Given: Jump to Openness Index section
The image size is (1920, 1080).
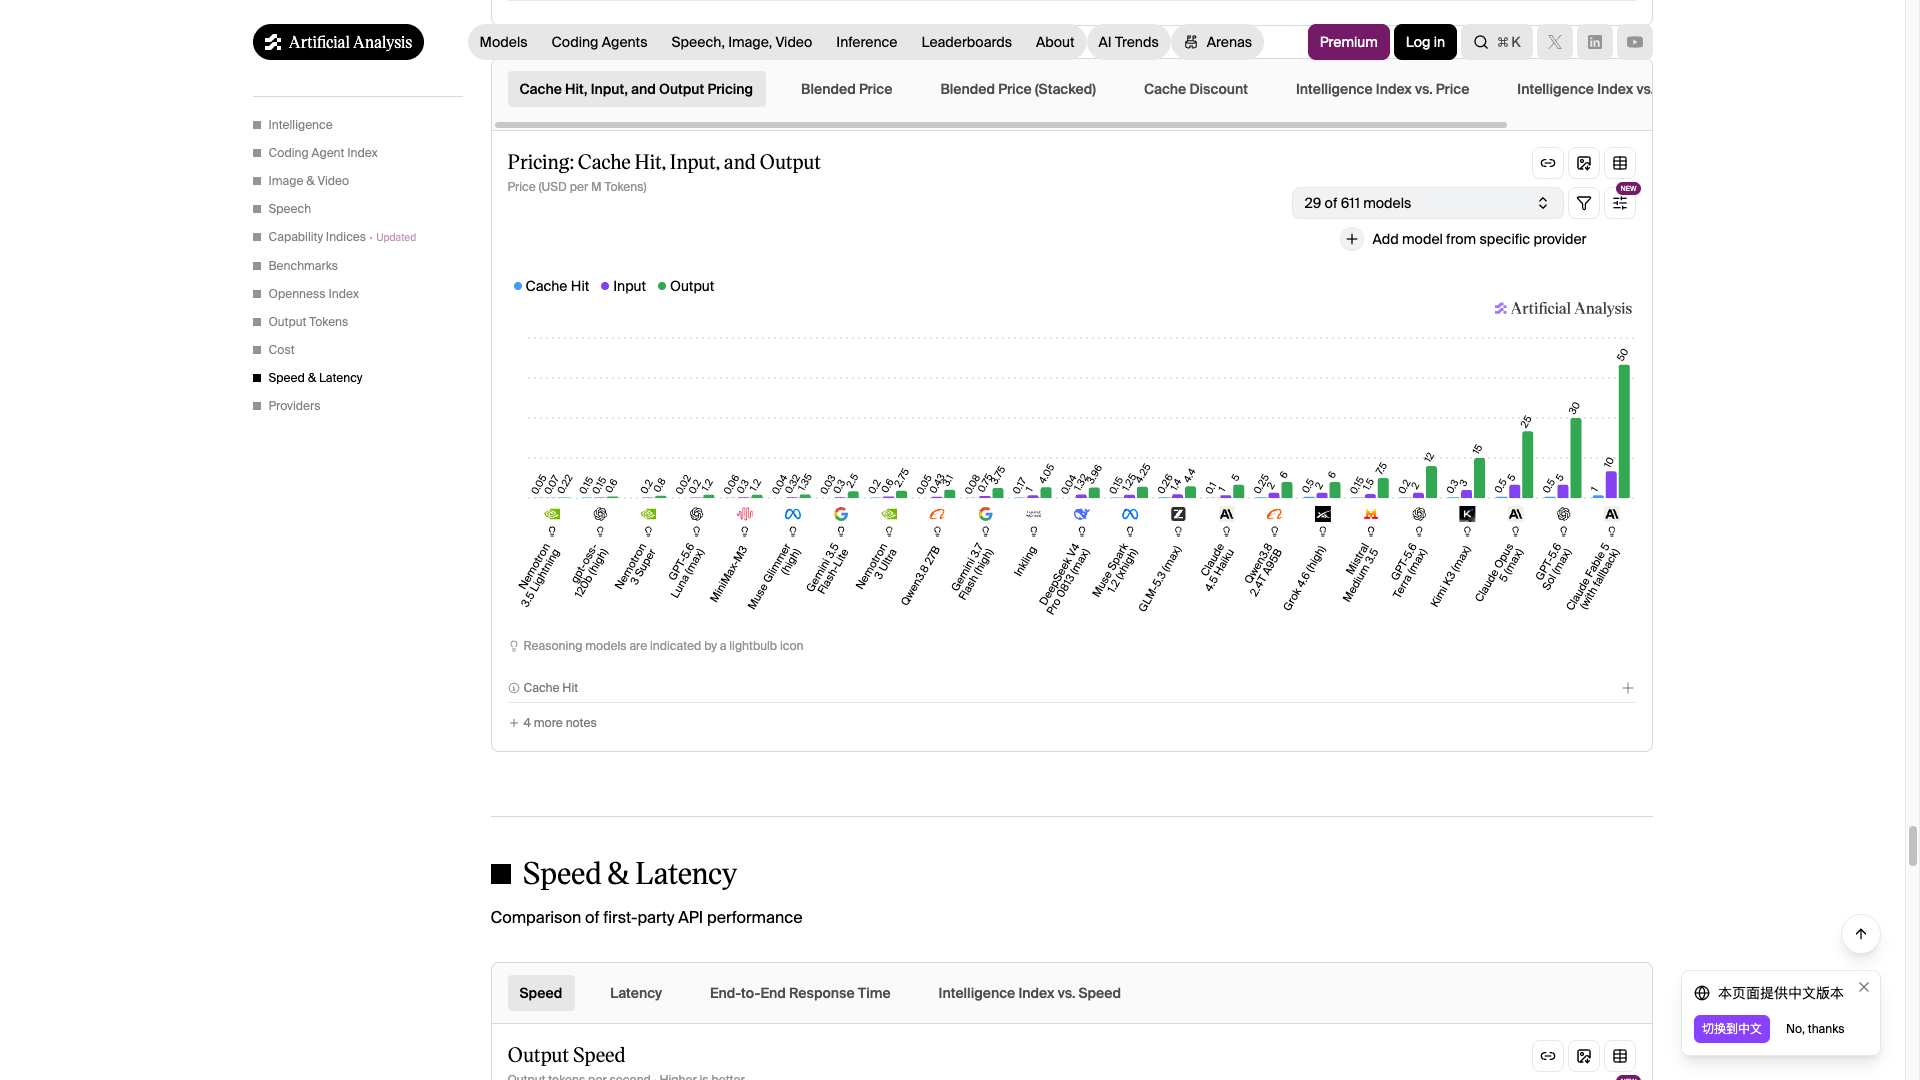Looking at the screenshot, I should (313, 294).
